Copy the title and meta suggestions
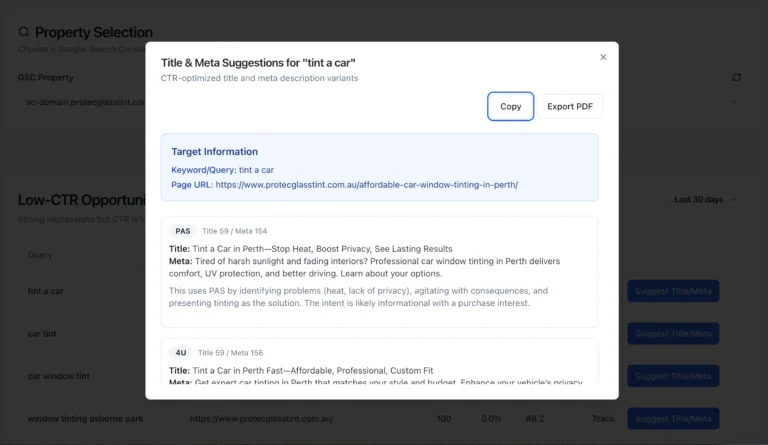768x445 pixels. click(x=510, y=107)
